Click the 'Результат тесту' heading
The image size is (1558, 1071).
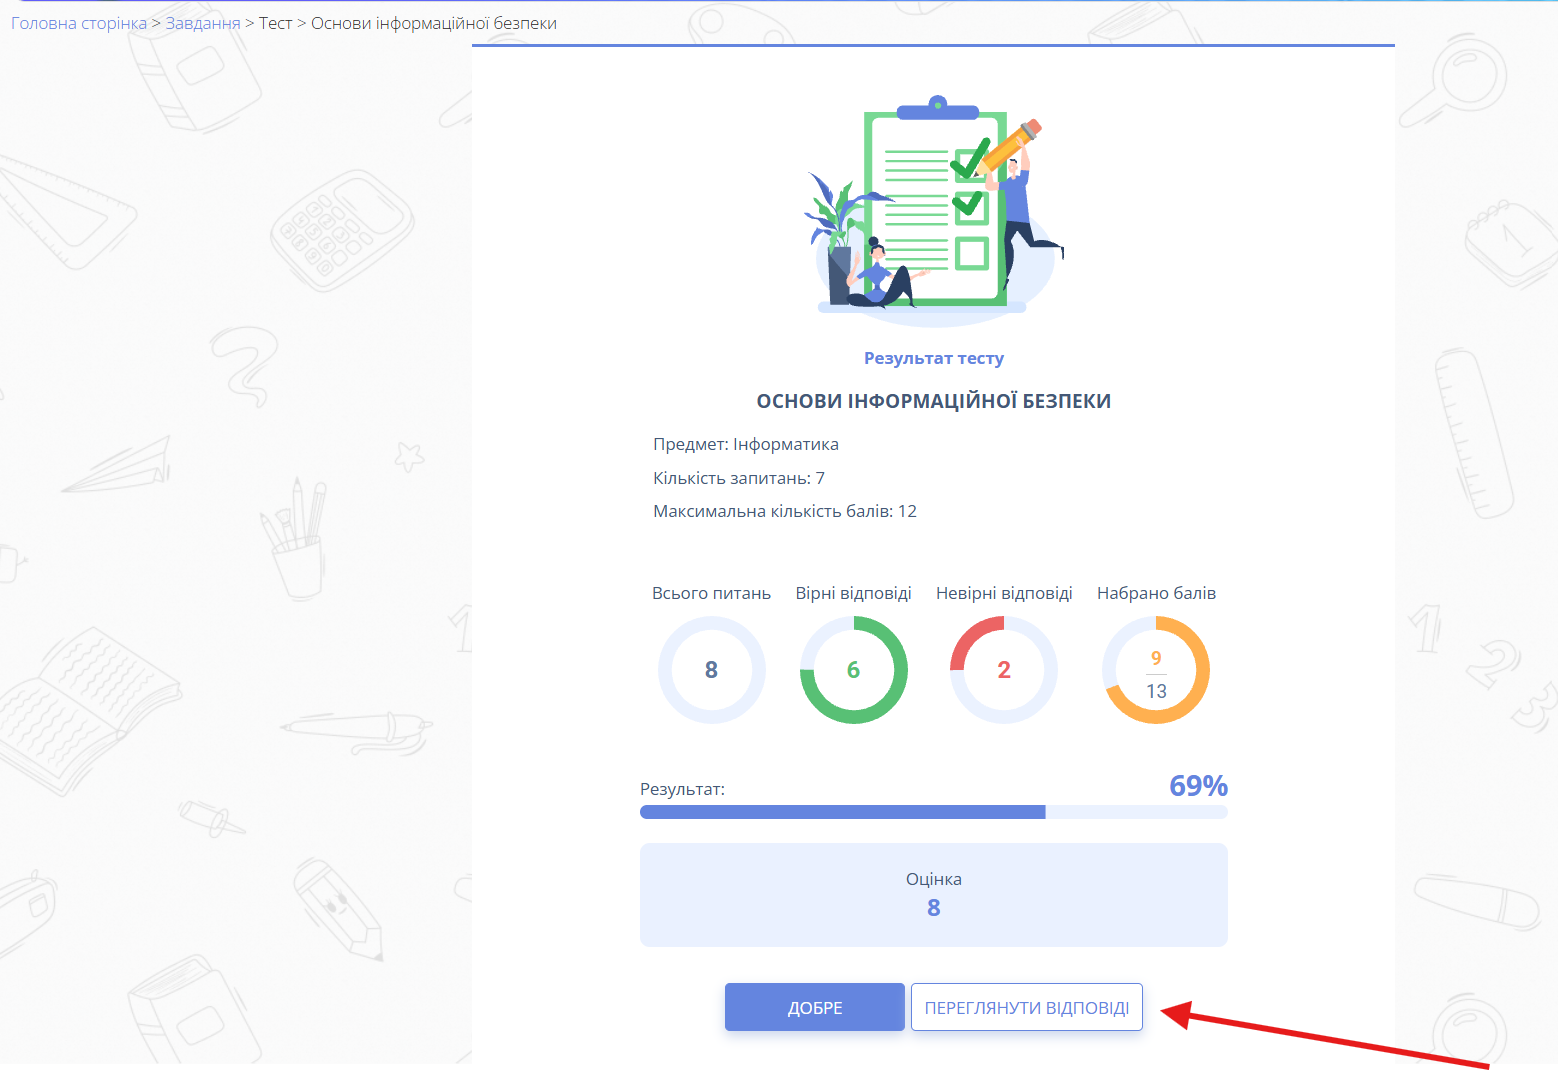pyautogui.click(x=934, y=358)
